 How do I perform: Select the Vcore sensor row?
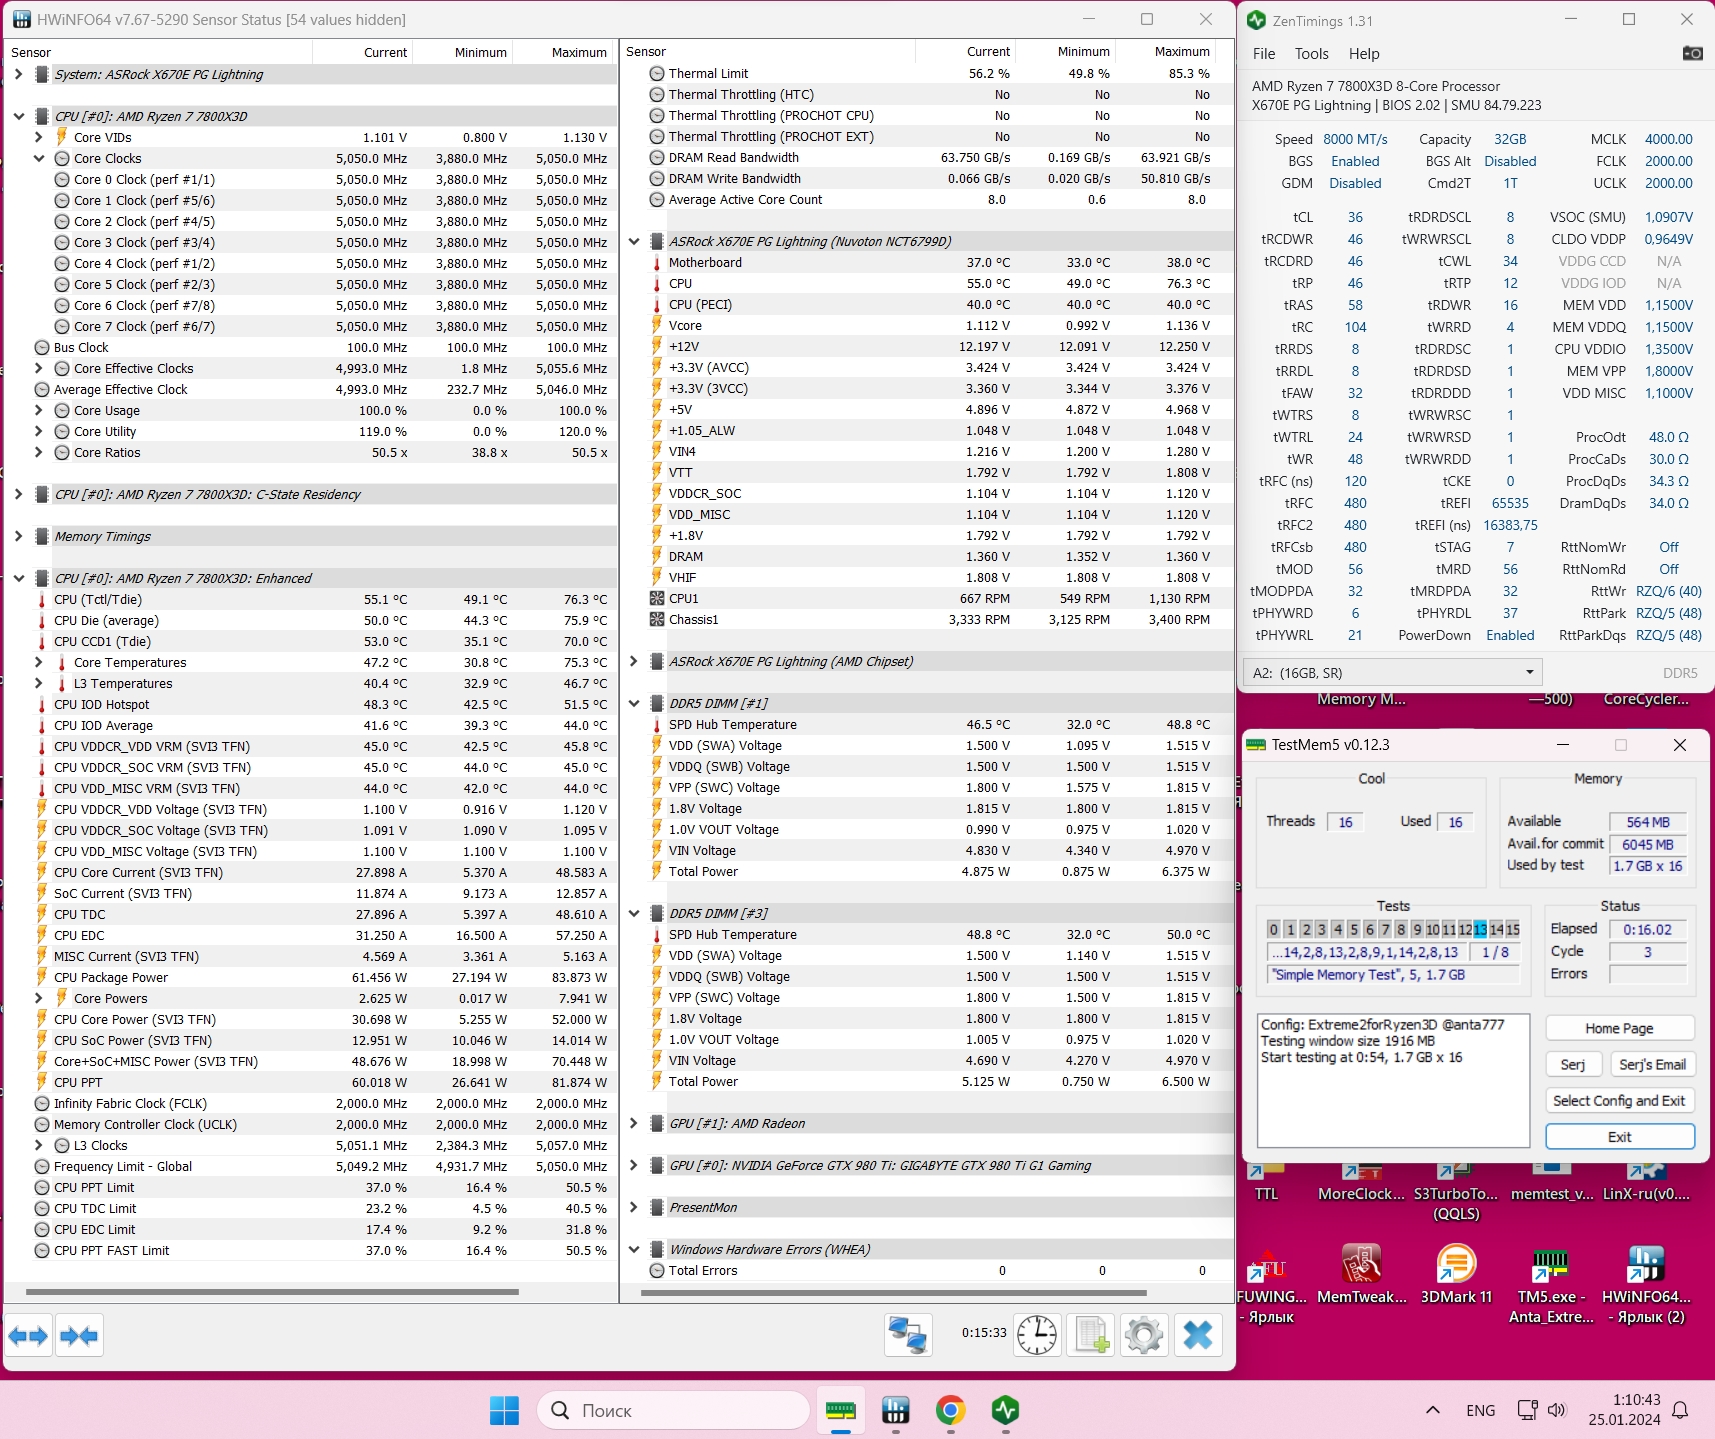(927, 325)
